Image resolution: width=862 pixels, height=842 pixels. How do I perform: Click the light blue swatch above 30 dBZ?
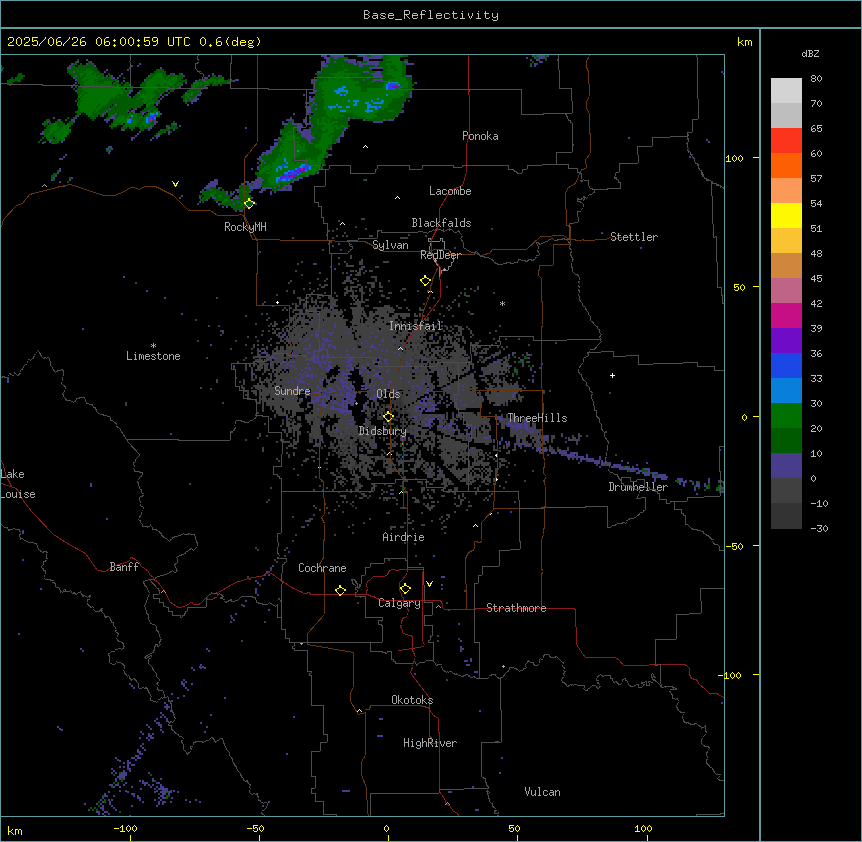coord(786,391)
